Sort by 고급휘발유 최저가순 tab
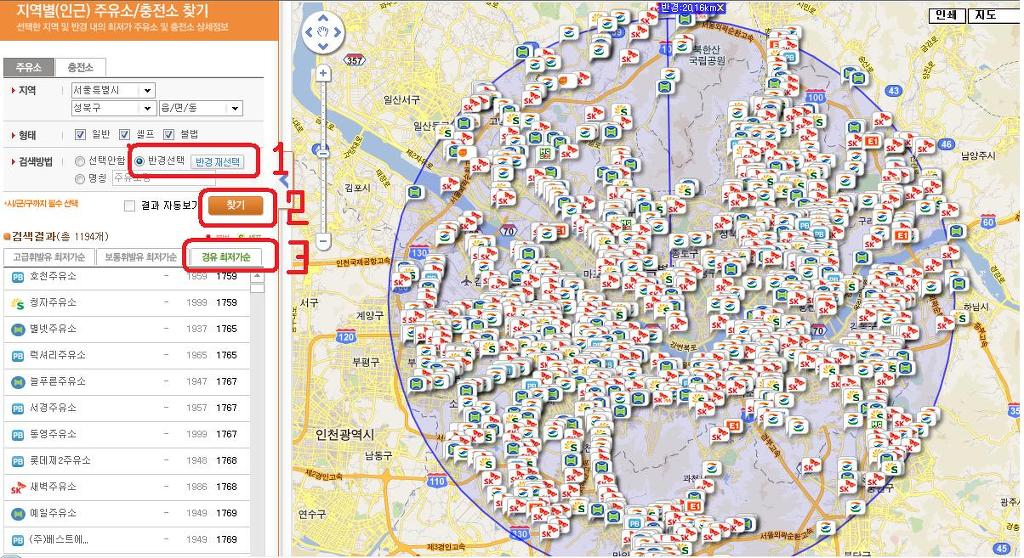This screenshot has width=1024, height=558. (x=49, y=257)
